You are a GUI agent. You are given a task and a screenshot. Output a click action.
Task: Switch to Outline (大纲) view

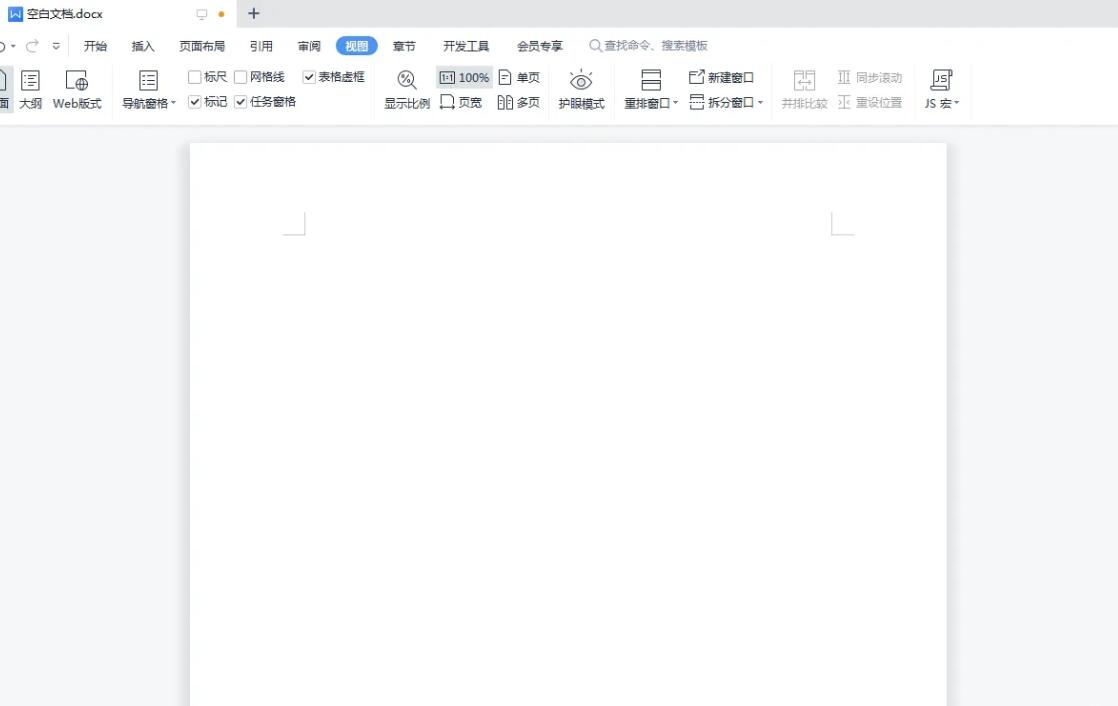tap(30, 89)
